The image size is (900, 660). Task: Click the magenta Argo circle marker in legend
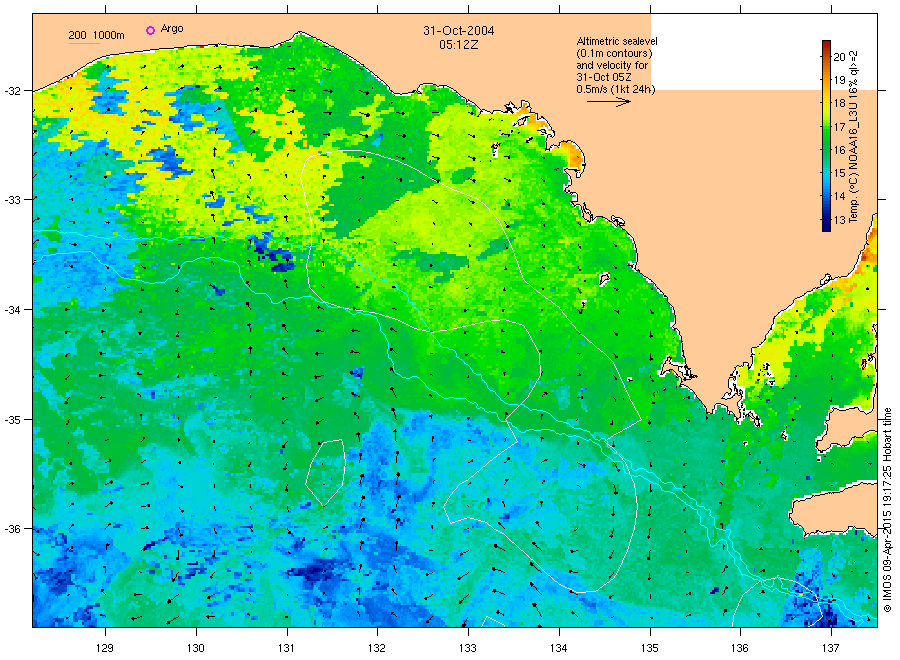tap(150, 30)
